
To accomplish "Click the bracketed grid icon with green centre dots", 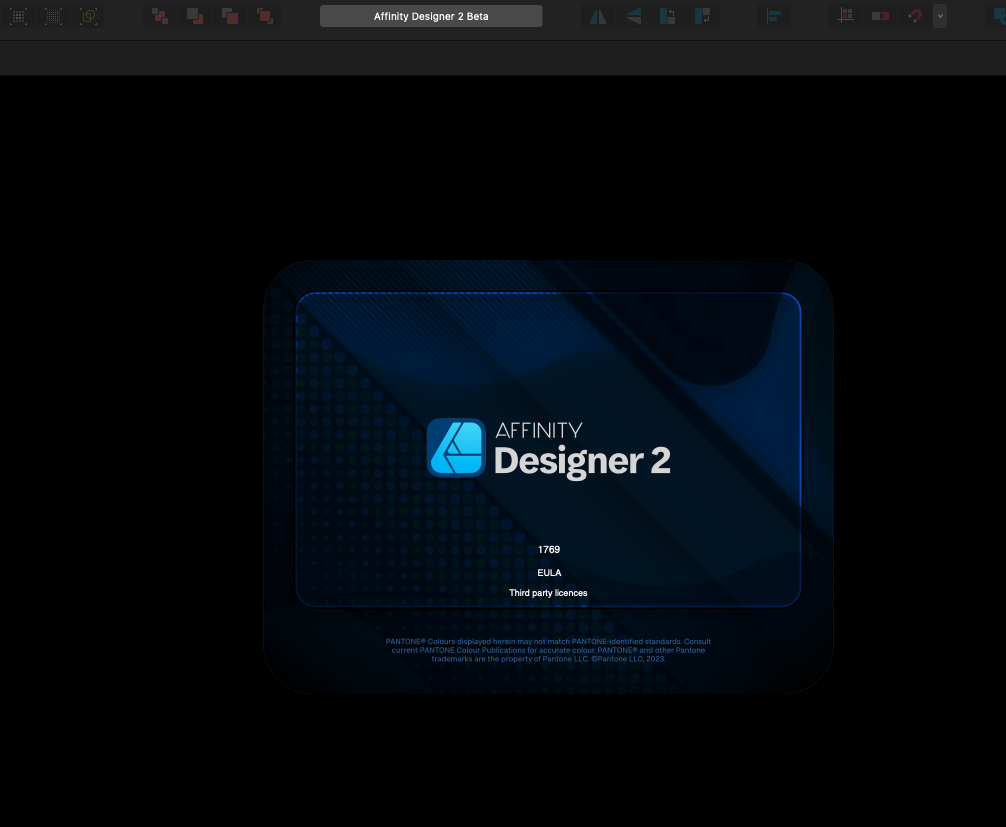I will click(19, 16).
